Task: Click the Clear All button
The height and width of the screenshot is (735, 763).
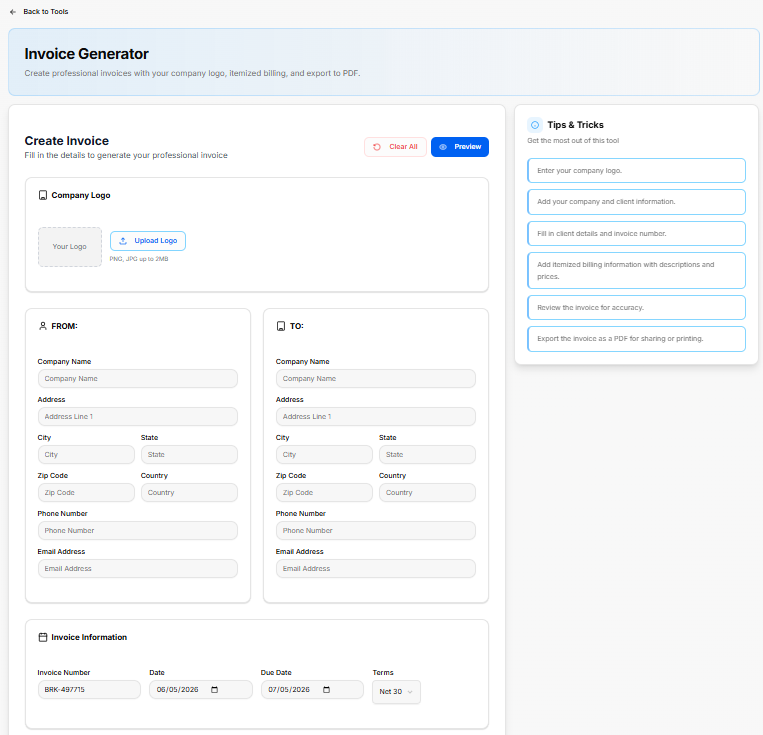Action: coord(395,147)
